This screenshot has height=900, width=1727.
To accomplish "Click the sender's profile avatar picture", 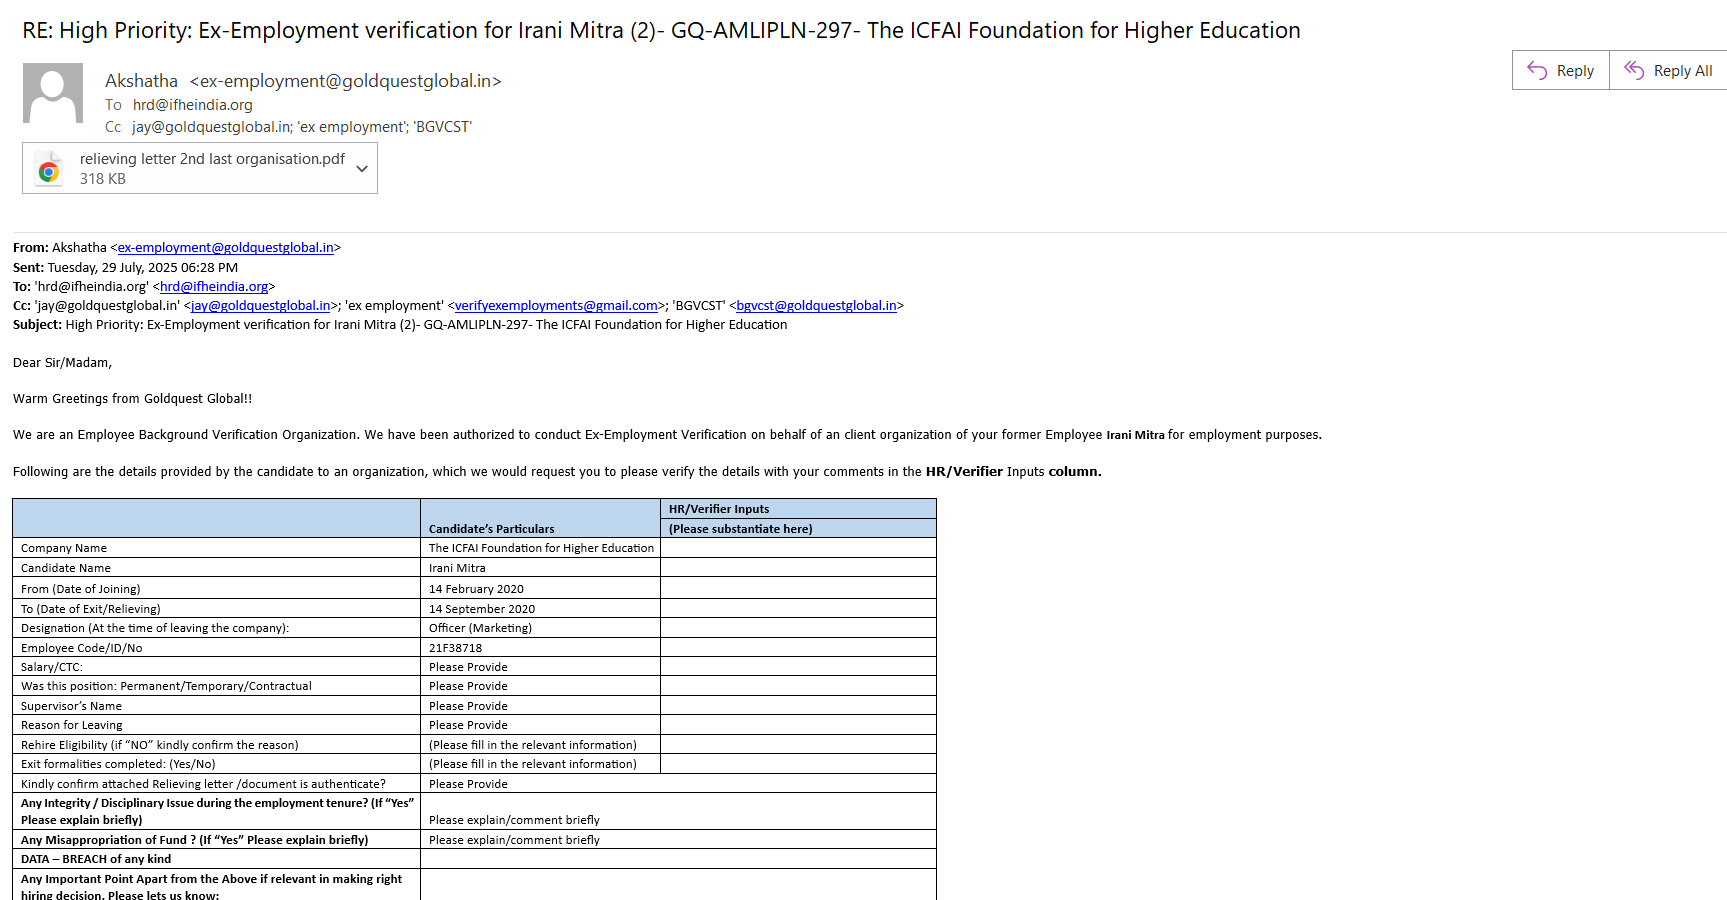I will pos(53,93).
